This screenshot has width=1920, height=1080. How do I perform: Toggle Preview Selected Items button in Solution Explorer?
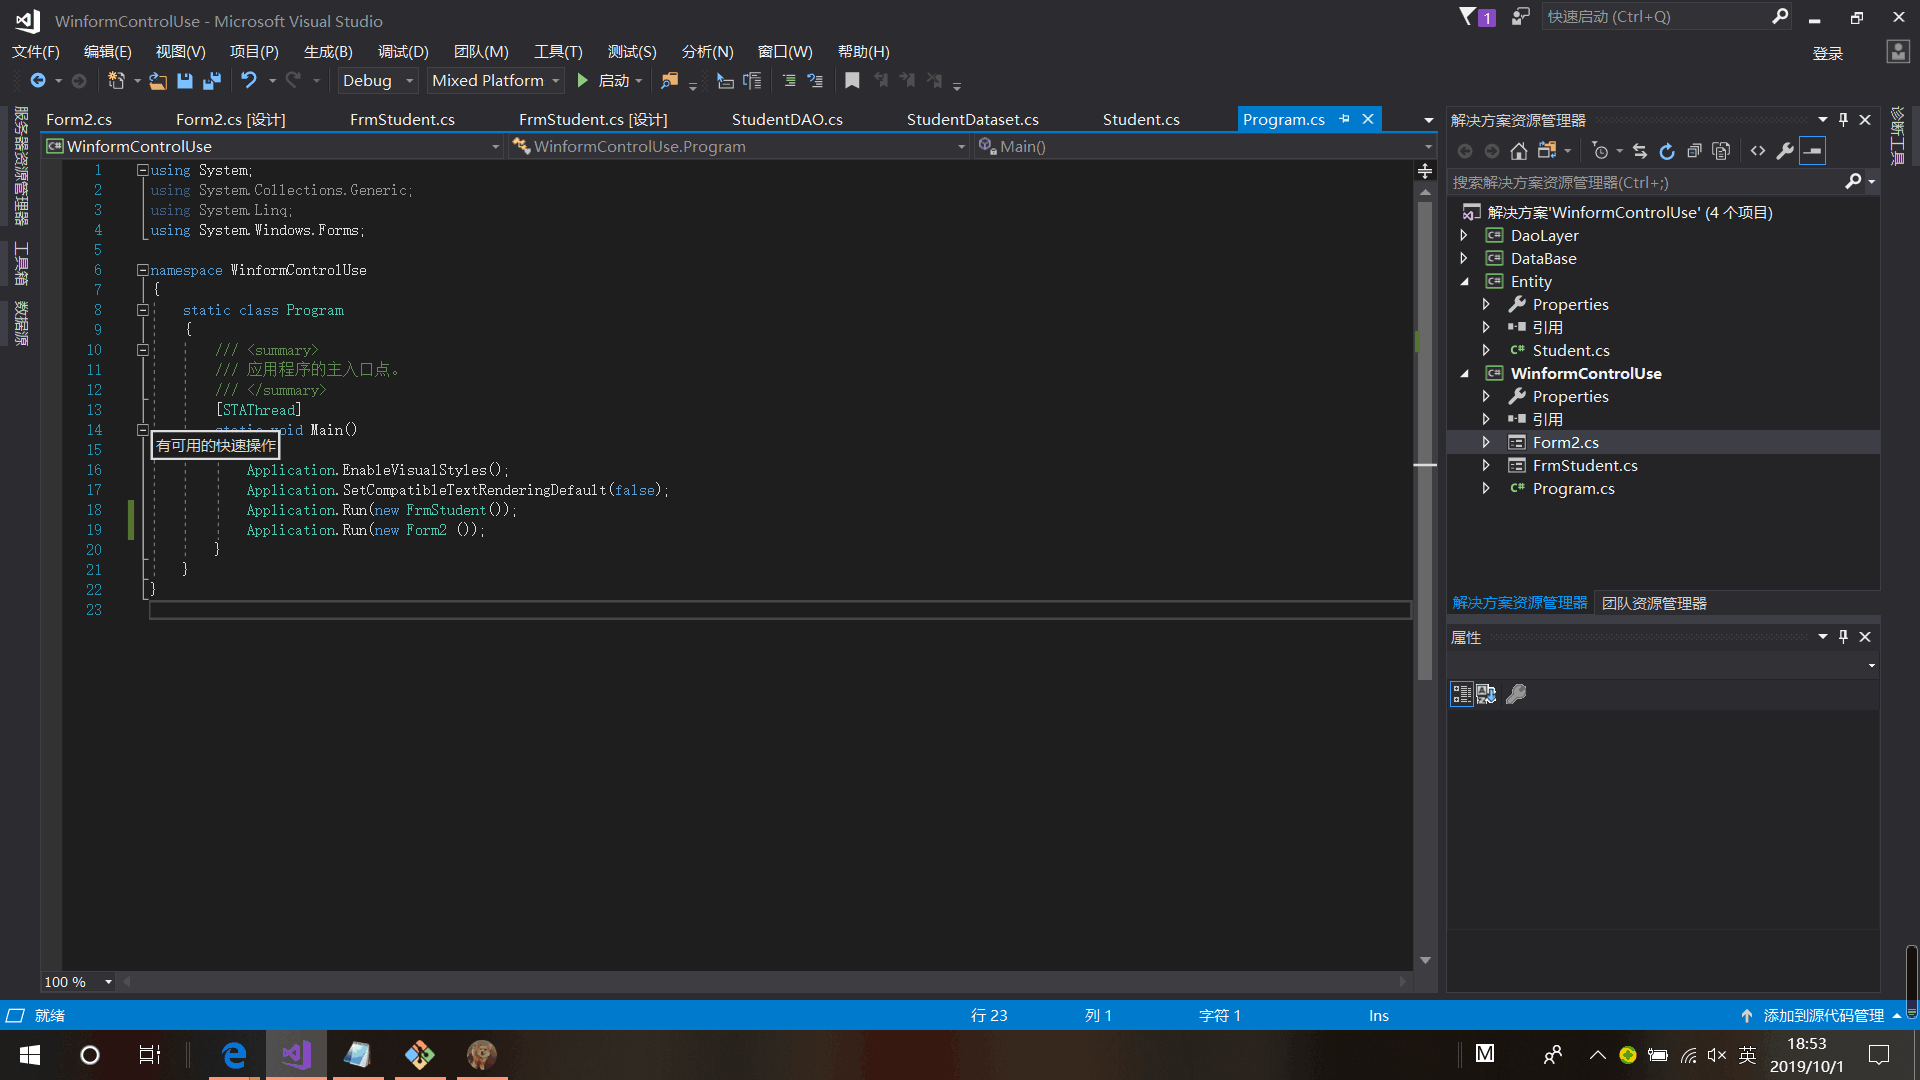point(1812,151)
